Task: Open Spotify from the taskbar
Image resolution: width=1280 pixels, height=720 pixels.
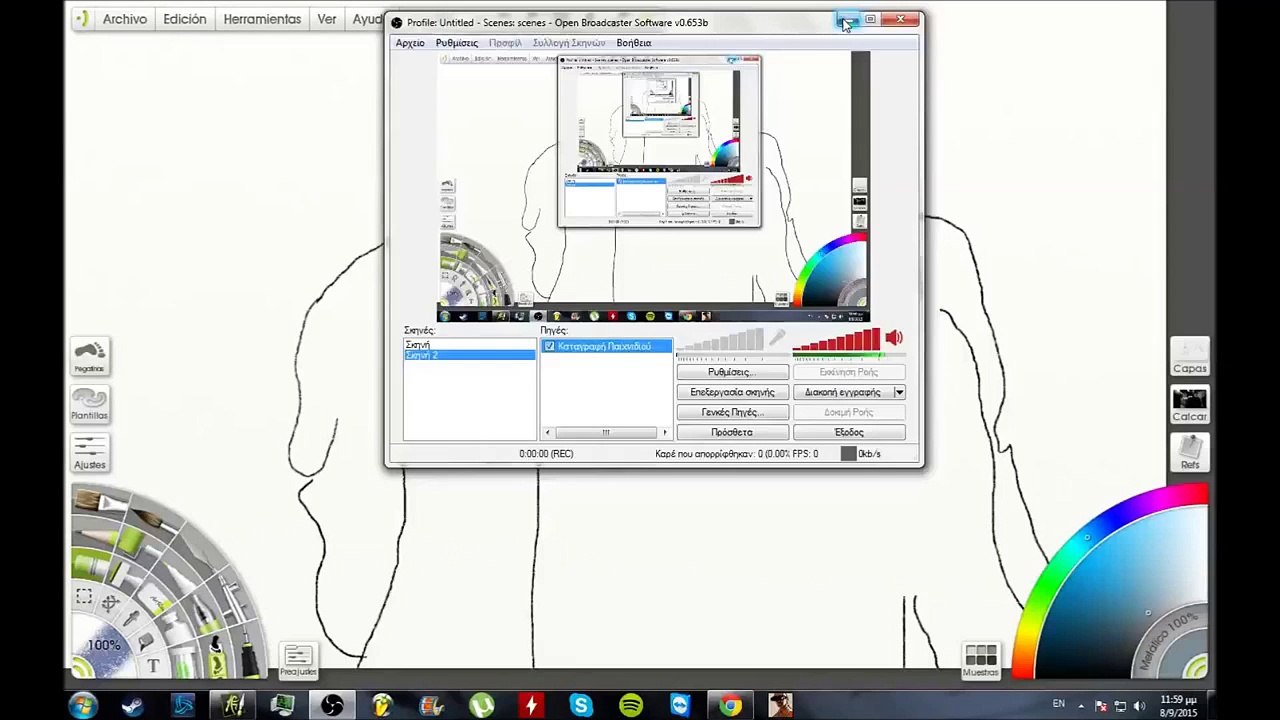Action: click(x=631, y=706)
